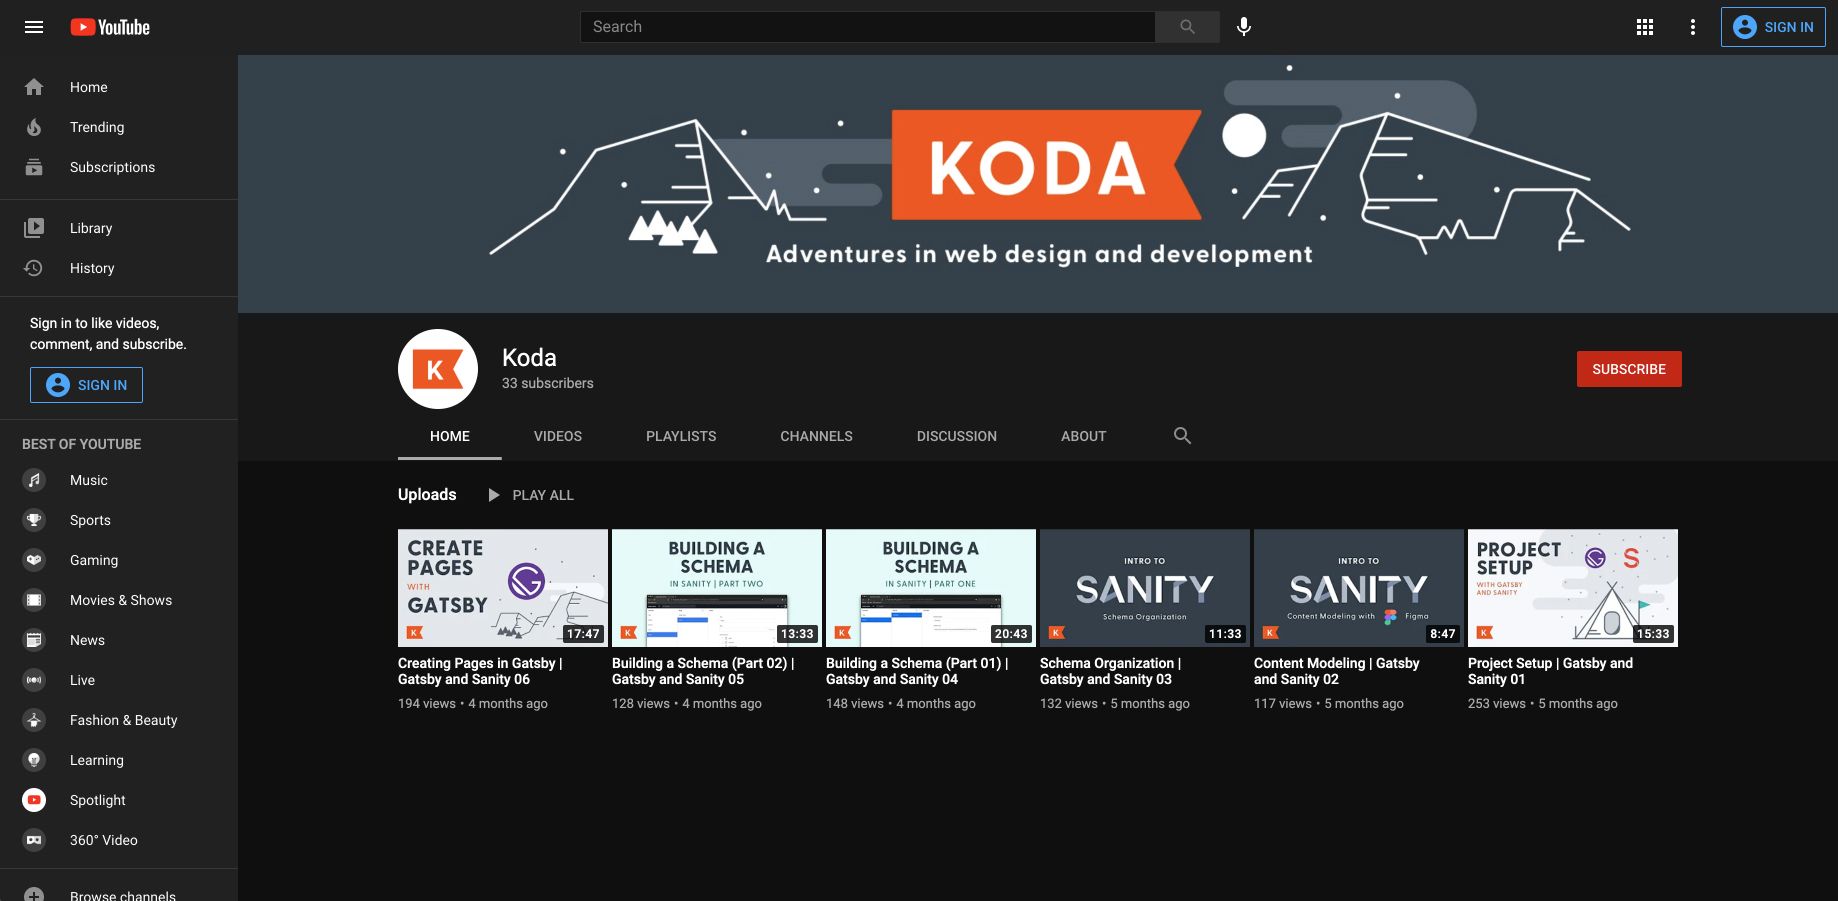Screen dimensions: 1838x901
Task: Click the Learning lightbulb icon
Action: click(x=34, y=760)
